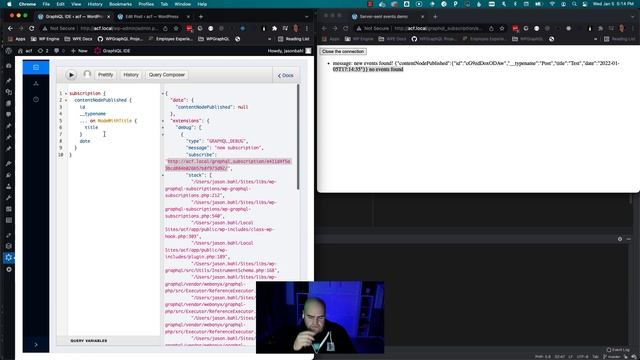Screen dimensions: 640x360
Task: Open the Users icon in the WordPress sidebar
Action: tap(9, 186)
